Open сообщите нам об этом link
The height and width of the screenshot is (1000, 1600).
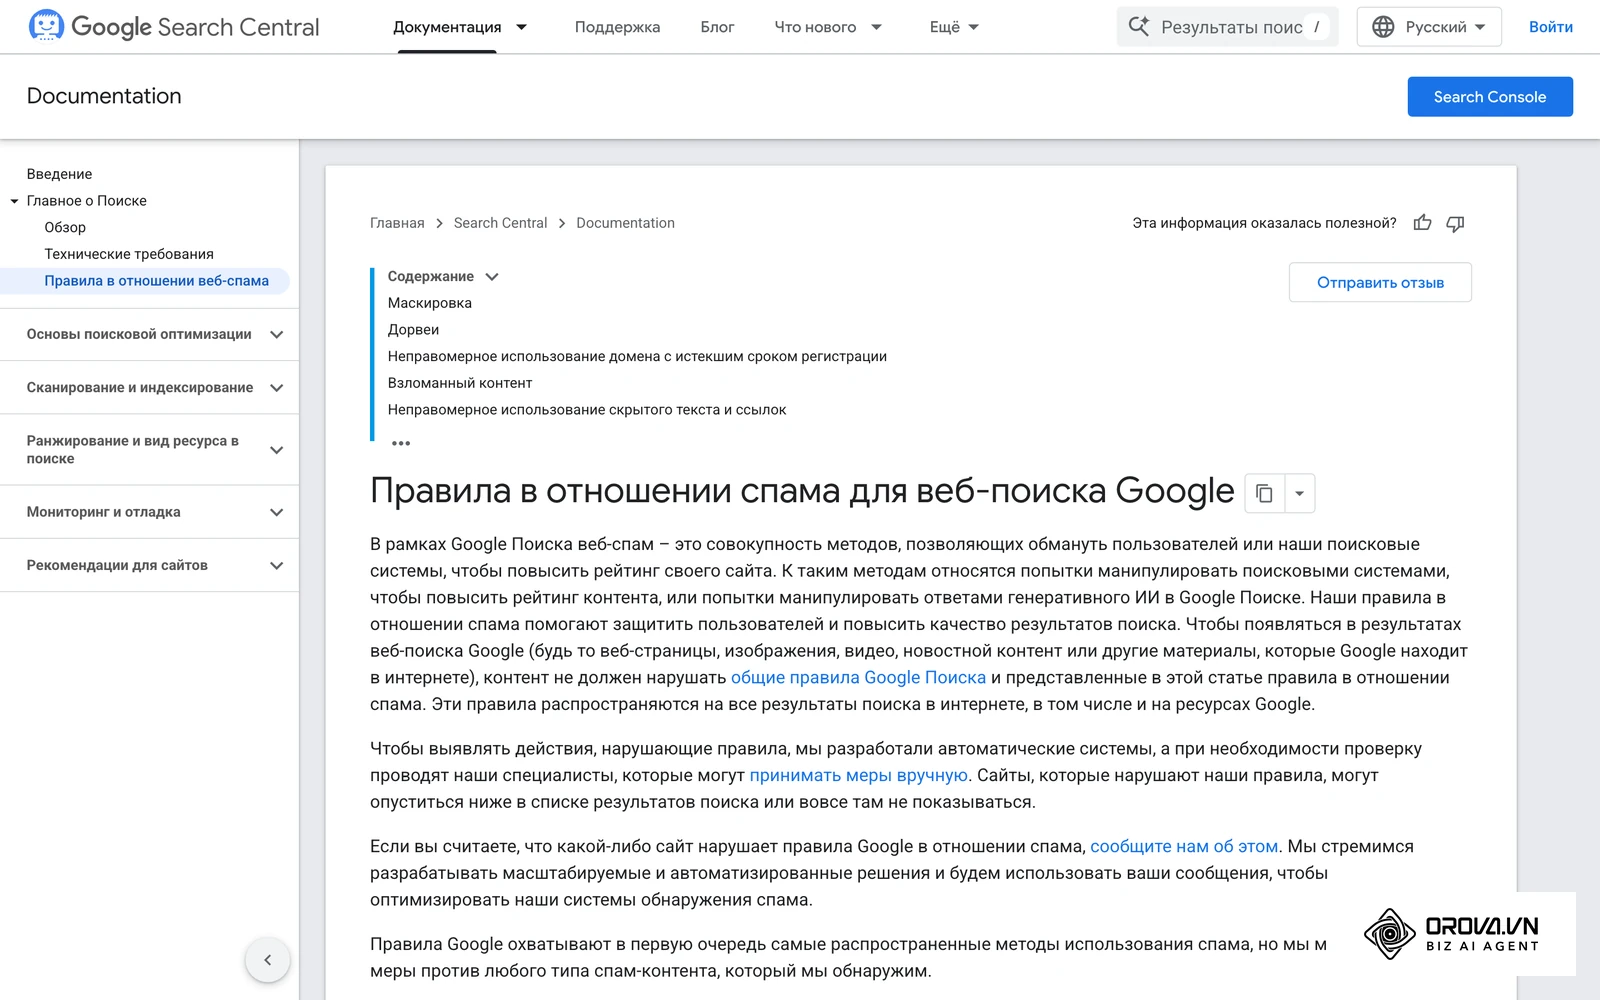[x=1184, y=847]
